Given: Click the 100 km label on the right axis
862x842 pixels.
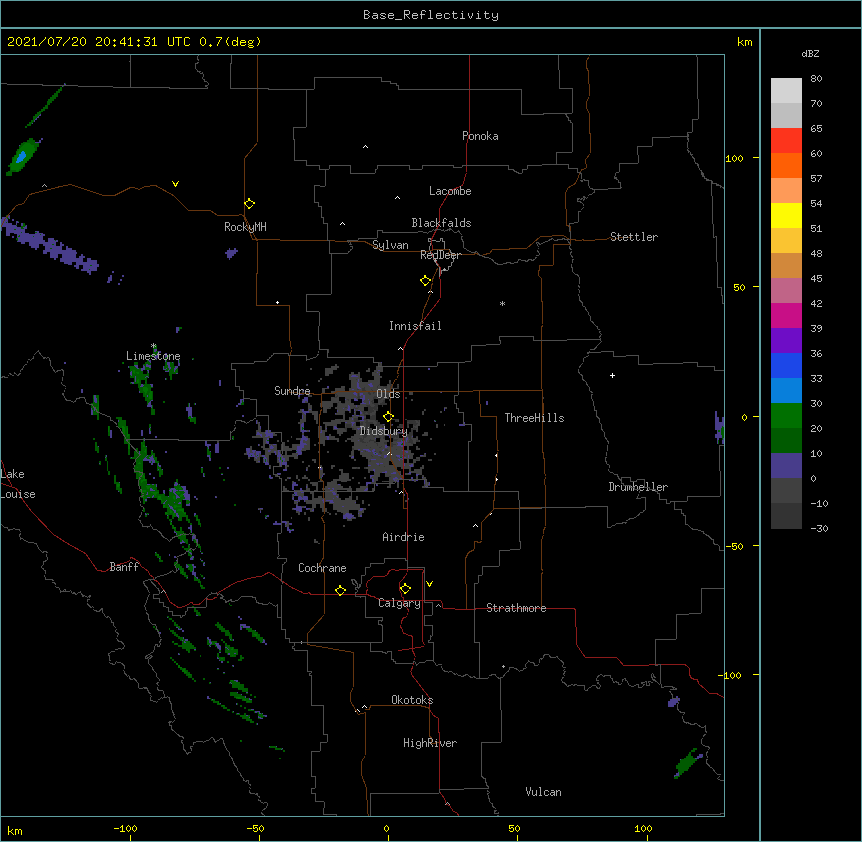Looking at the screenshot, I should (734, 158).
